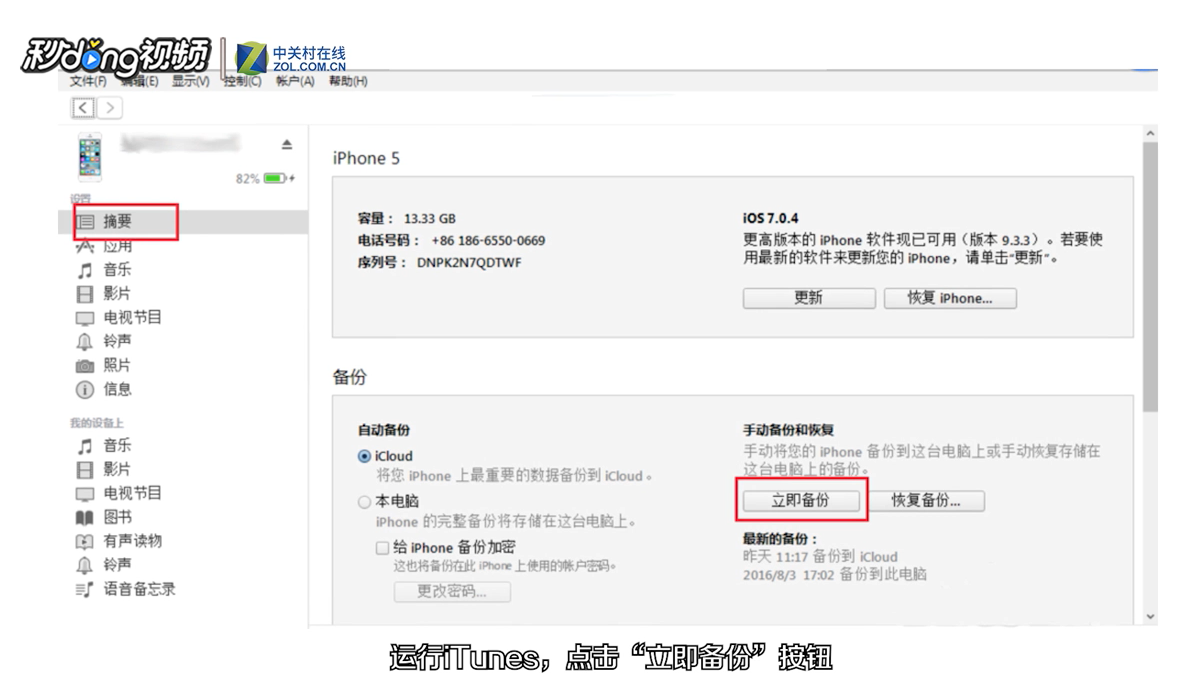1187x678 pixels.
Task: Click the 立即备份 back up now button
Action: tap(801, 501)
